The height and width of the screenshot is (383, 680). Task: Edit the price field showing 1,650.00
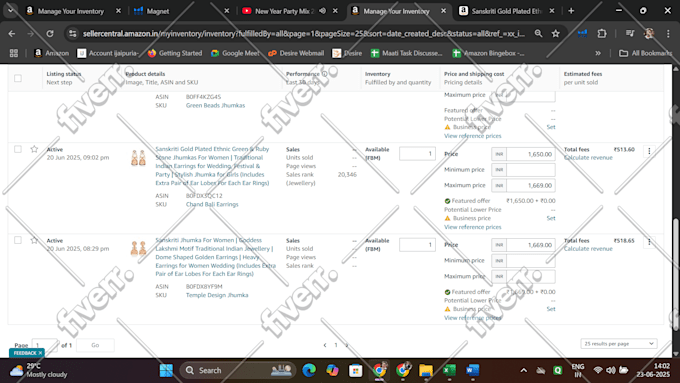click(x=531, y=154)
